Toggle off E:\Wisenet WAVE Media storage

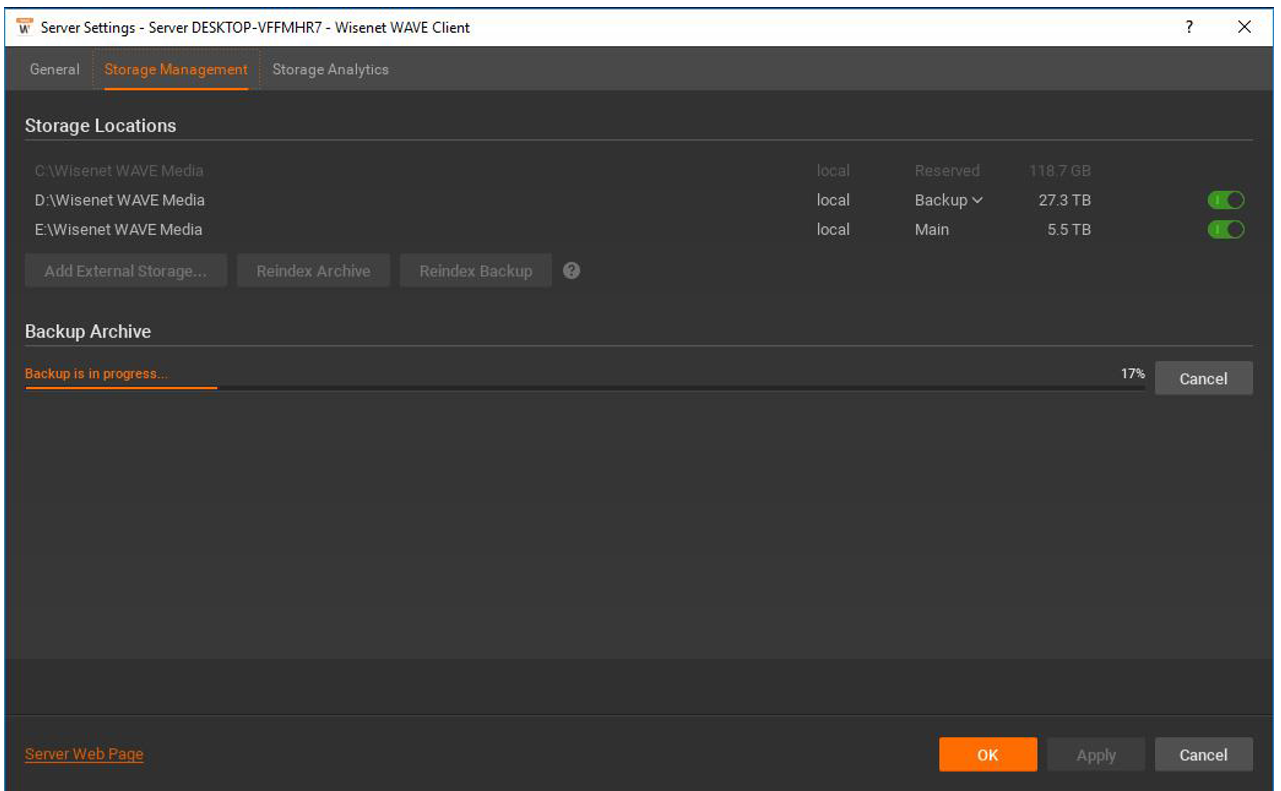coord(1226,229)
